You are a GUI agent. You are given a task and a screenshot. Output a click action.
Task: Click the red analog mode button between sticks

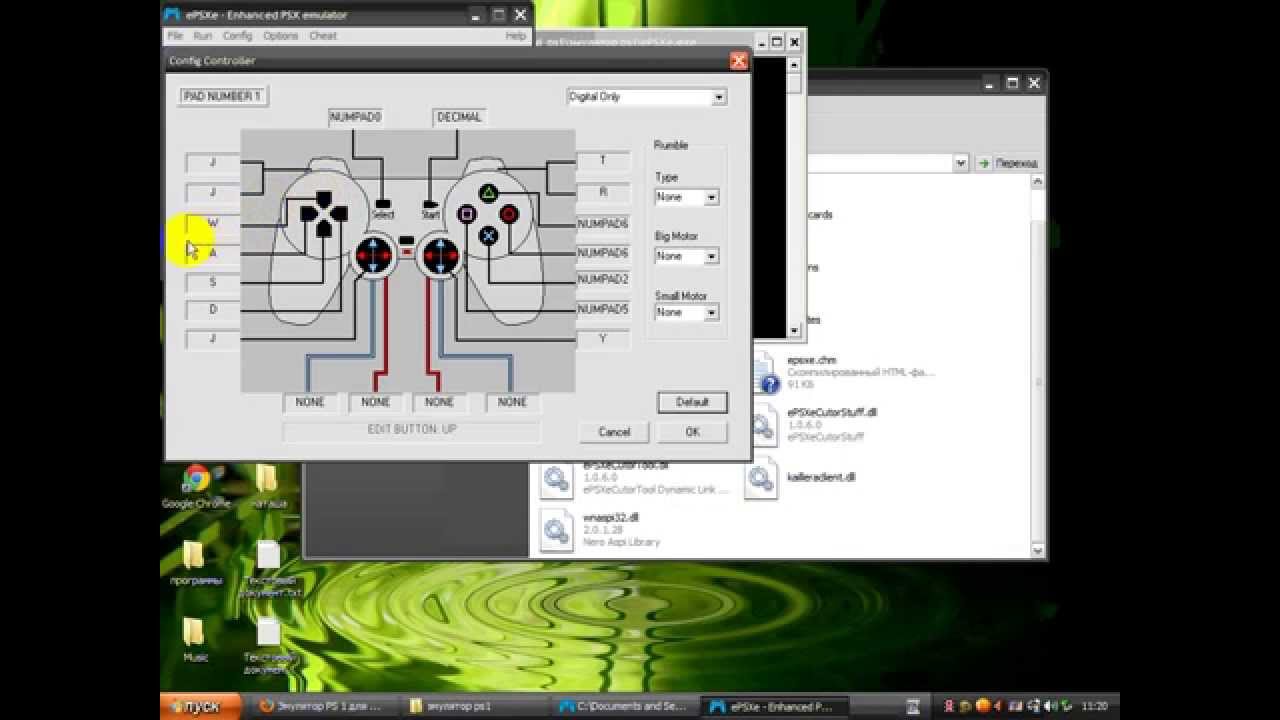click(x=406, y=252)
